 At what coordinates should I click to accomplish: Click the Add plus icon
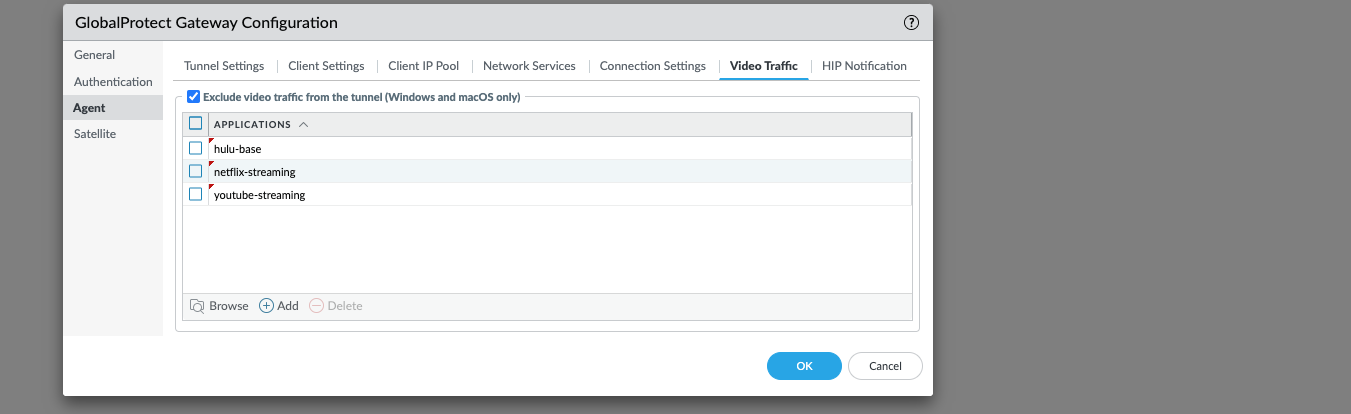tap(267, 306)
